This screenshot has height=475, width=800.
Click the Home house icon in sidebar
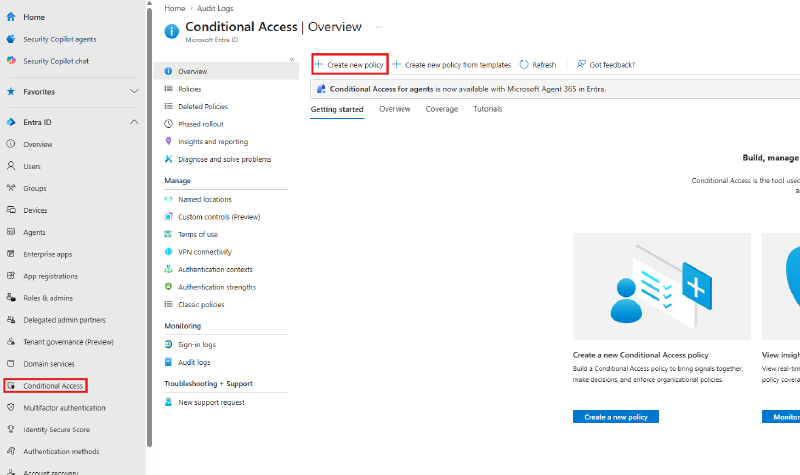tap(11, 17)
